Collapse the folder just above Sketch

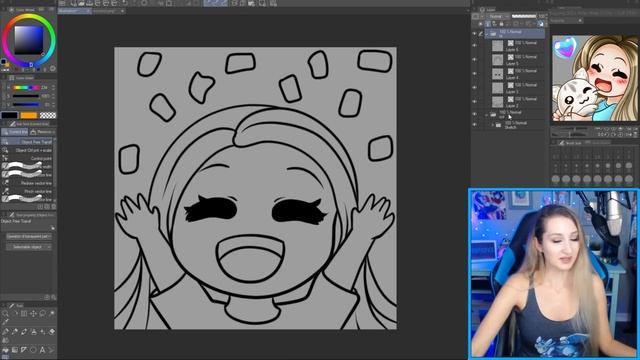(x=487, y=115)
